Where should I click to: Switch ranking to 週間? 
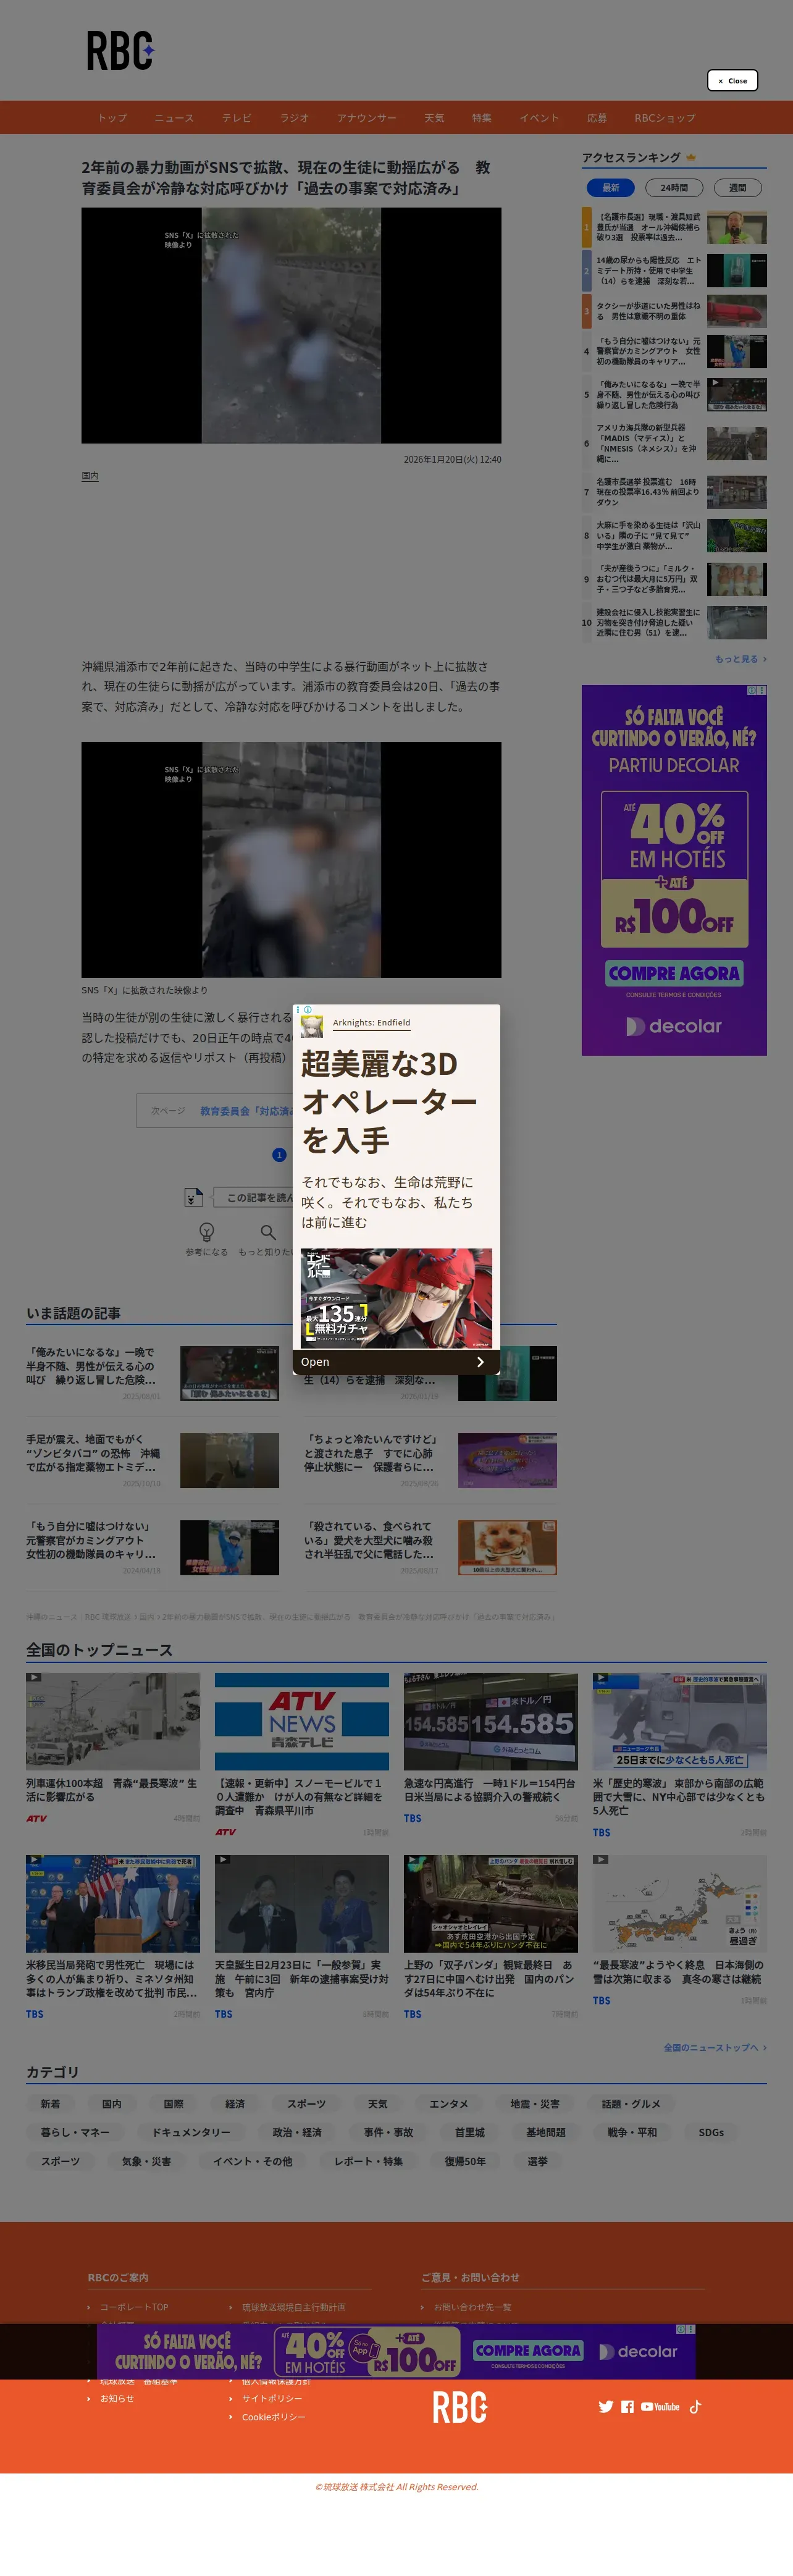coord(737,188)
